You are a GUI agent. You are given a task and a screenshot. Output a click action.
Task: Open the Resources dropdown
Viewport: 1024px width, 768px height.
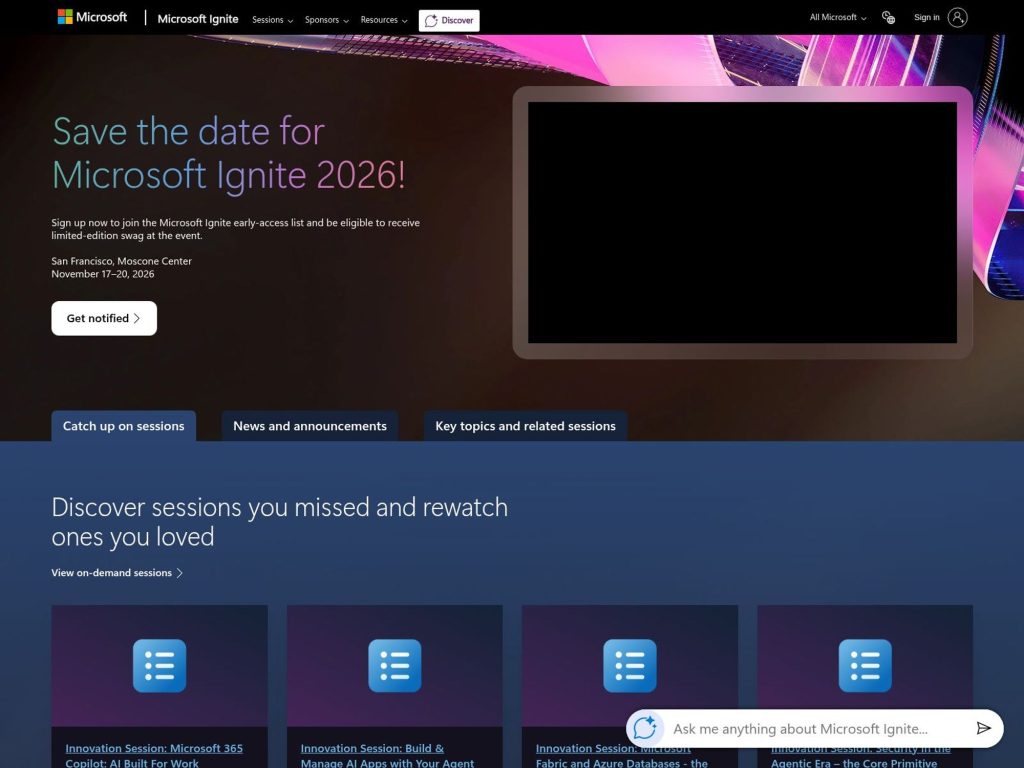pos(382,19)
